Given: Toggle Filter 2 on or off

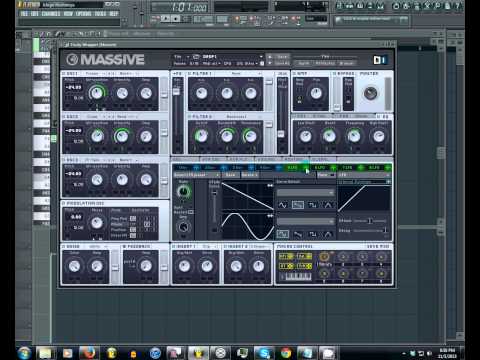Looking at the screenshot, I should click(x=190, y=117).
